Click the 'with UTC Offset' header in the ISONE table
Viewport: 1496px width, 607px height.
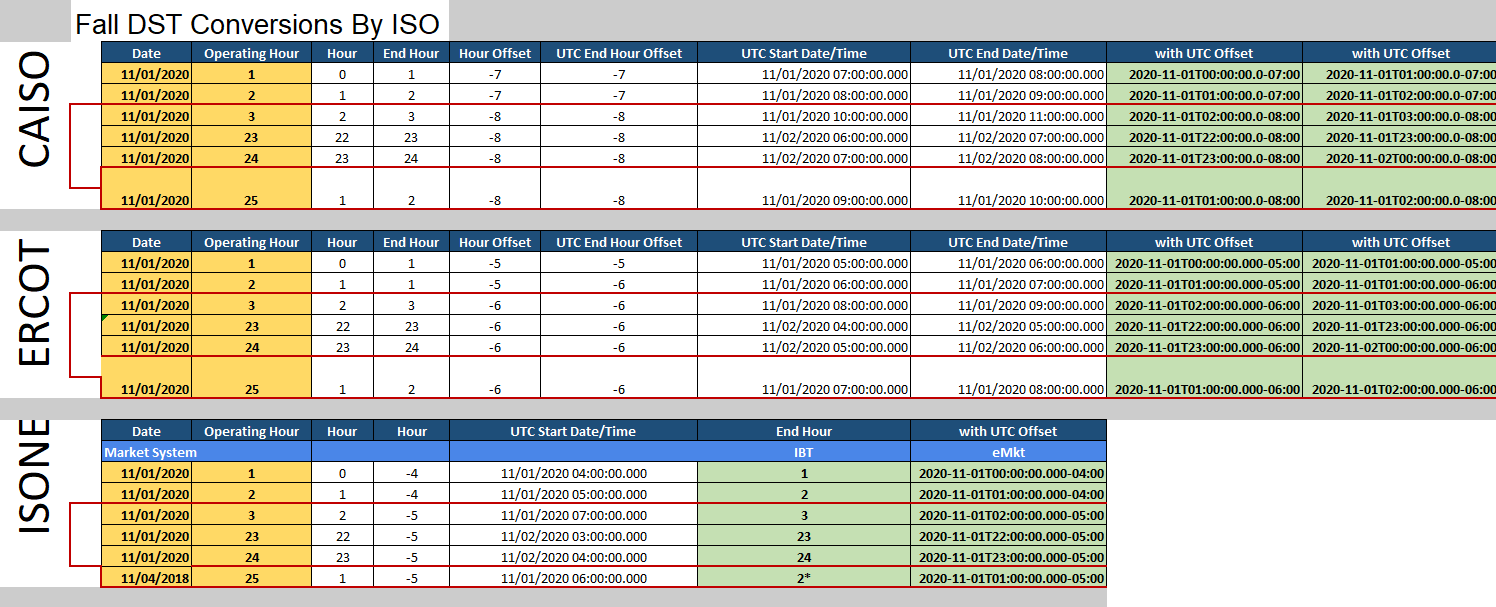[1008, 431]
